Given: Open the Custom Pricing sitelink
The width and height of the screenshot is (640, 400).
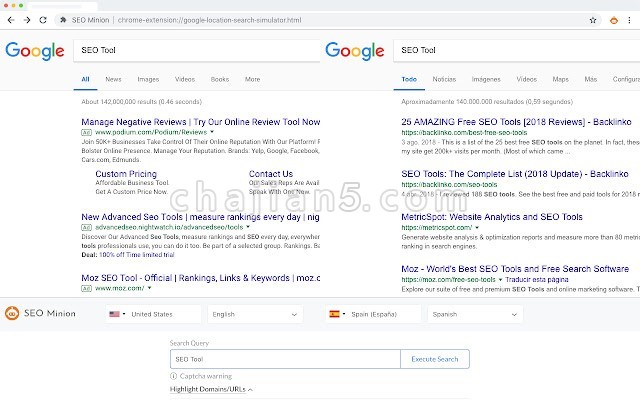Looking at the screenshot, I should (x=126, y=174).
